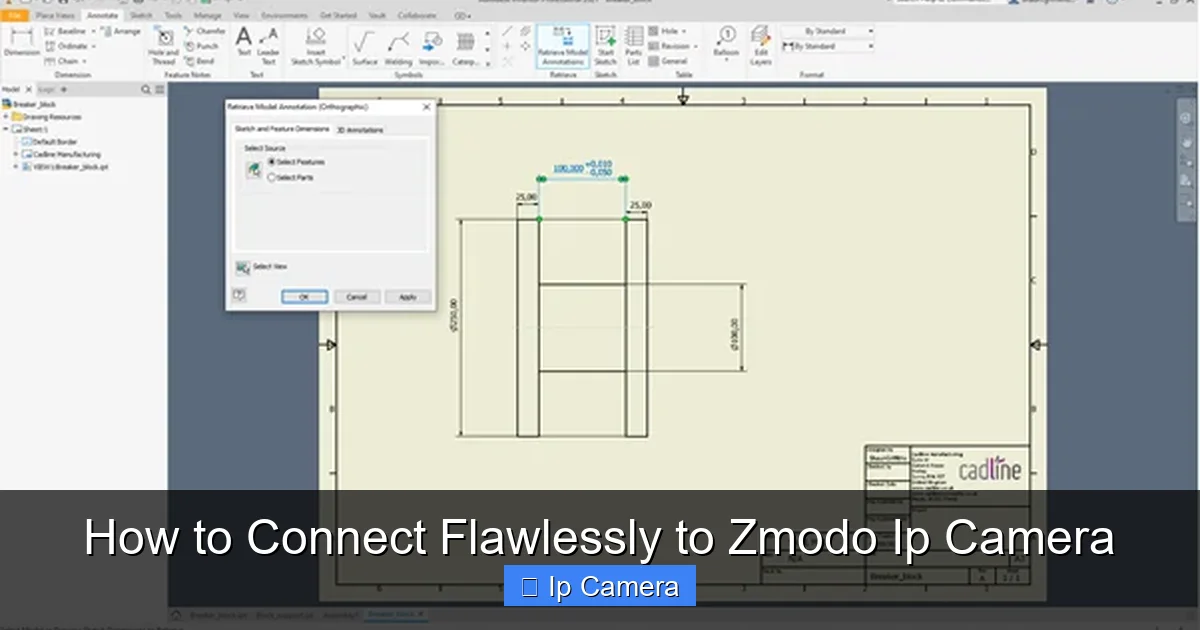
Task: Click the Select Source arrow icon in dialog
Action: tap(253, 170)
